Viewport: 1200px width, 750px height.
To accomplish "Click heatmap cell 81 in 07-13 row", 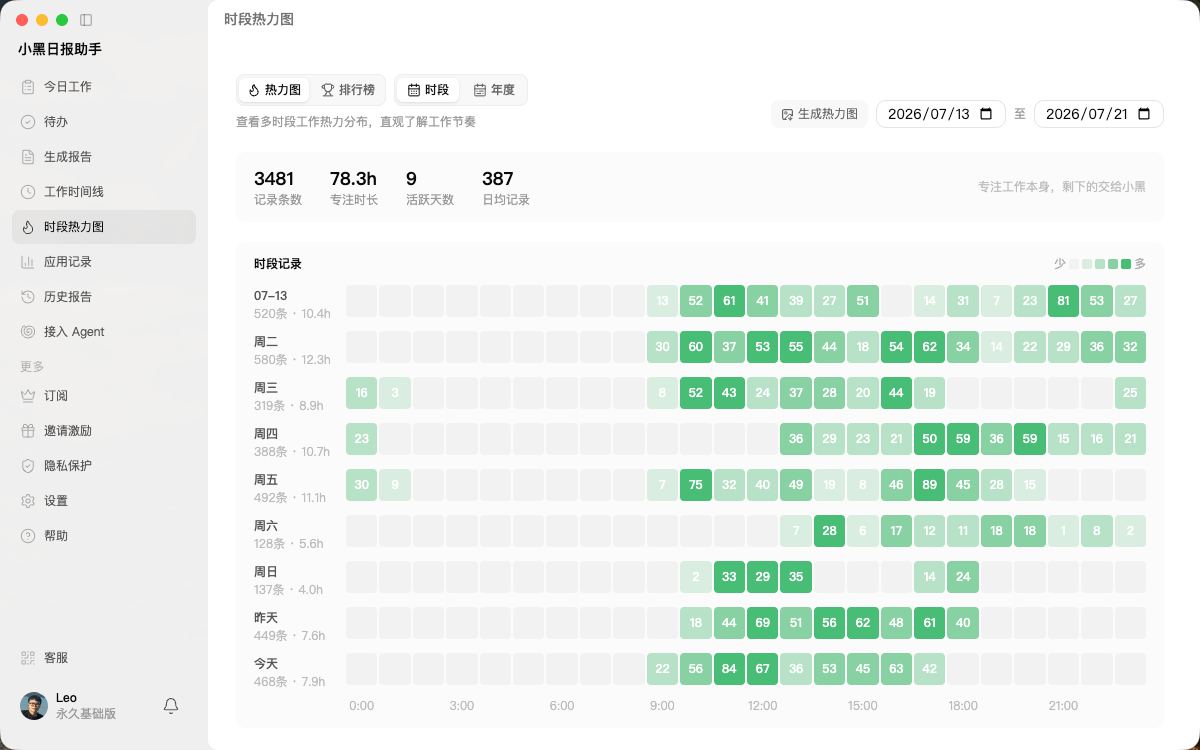I will click(1063, 301).
